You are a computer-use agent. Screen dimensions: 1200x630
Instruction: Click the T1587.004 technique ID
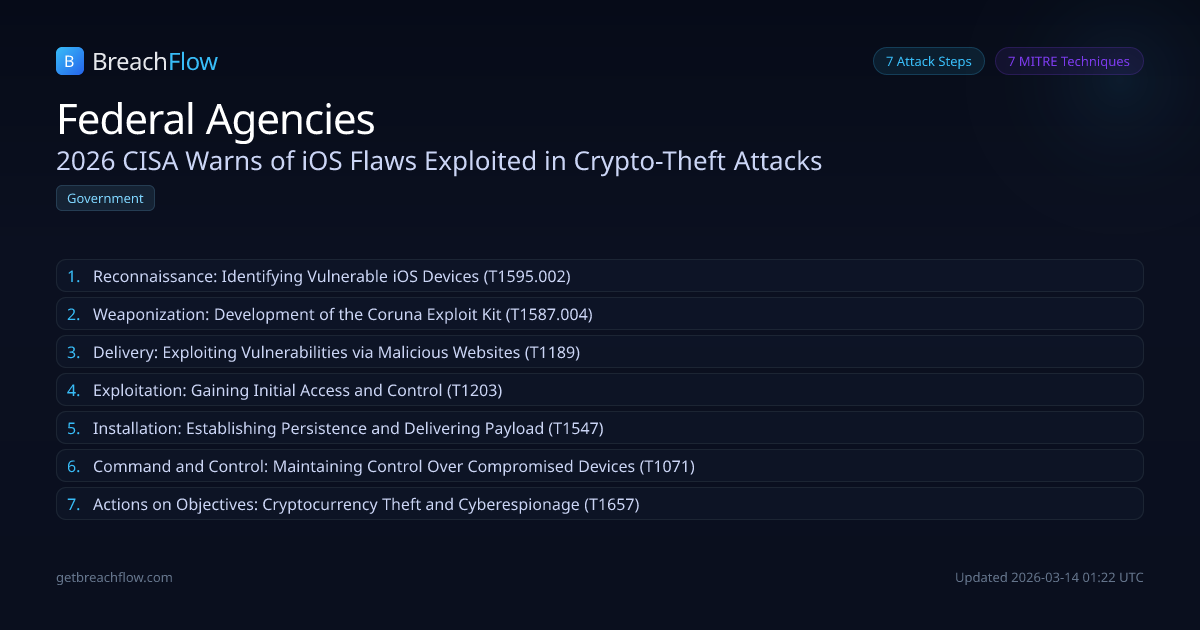tap(549, 314)
